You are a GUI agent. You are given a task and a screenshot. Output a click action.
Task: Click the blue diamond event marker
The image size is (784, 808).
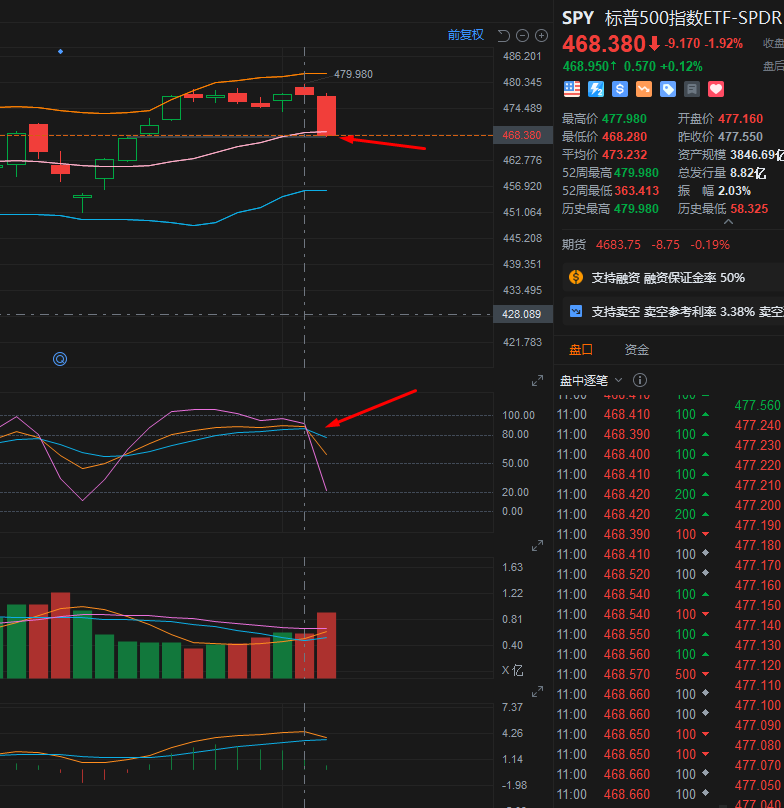click(60, 52)
